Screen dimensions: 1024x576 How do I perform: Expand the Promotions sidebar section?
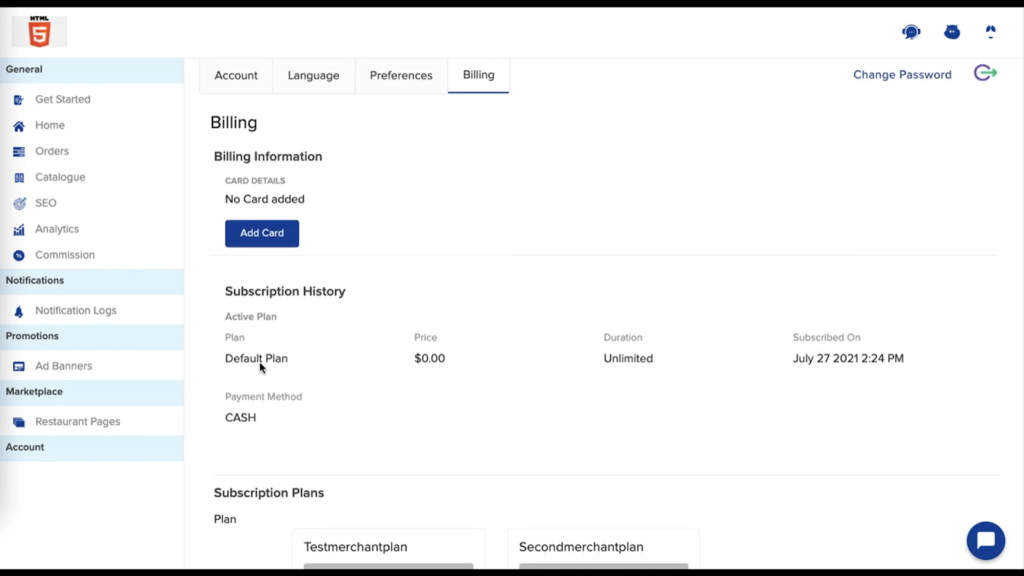tap(30, 336)
